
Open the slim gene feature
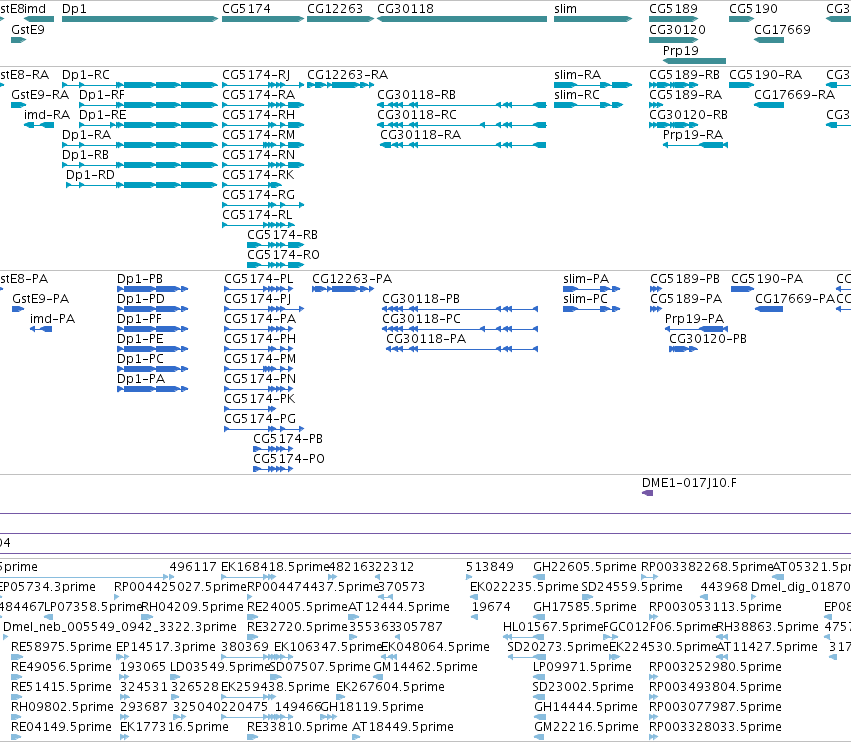(x=593, y=19)
